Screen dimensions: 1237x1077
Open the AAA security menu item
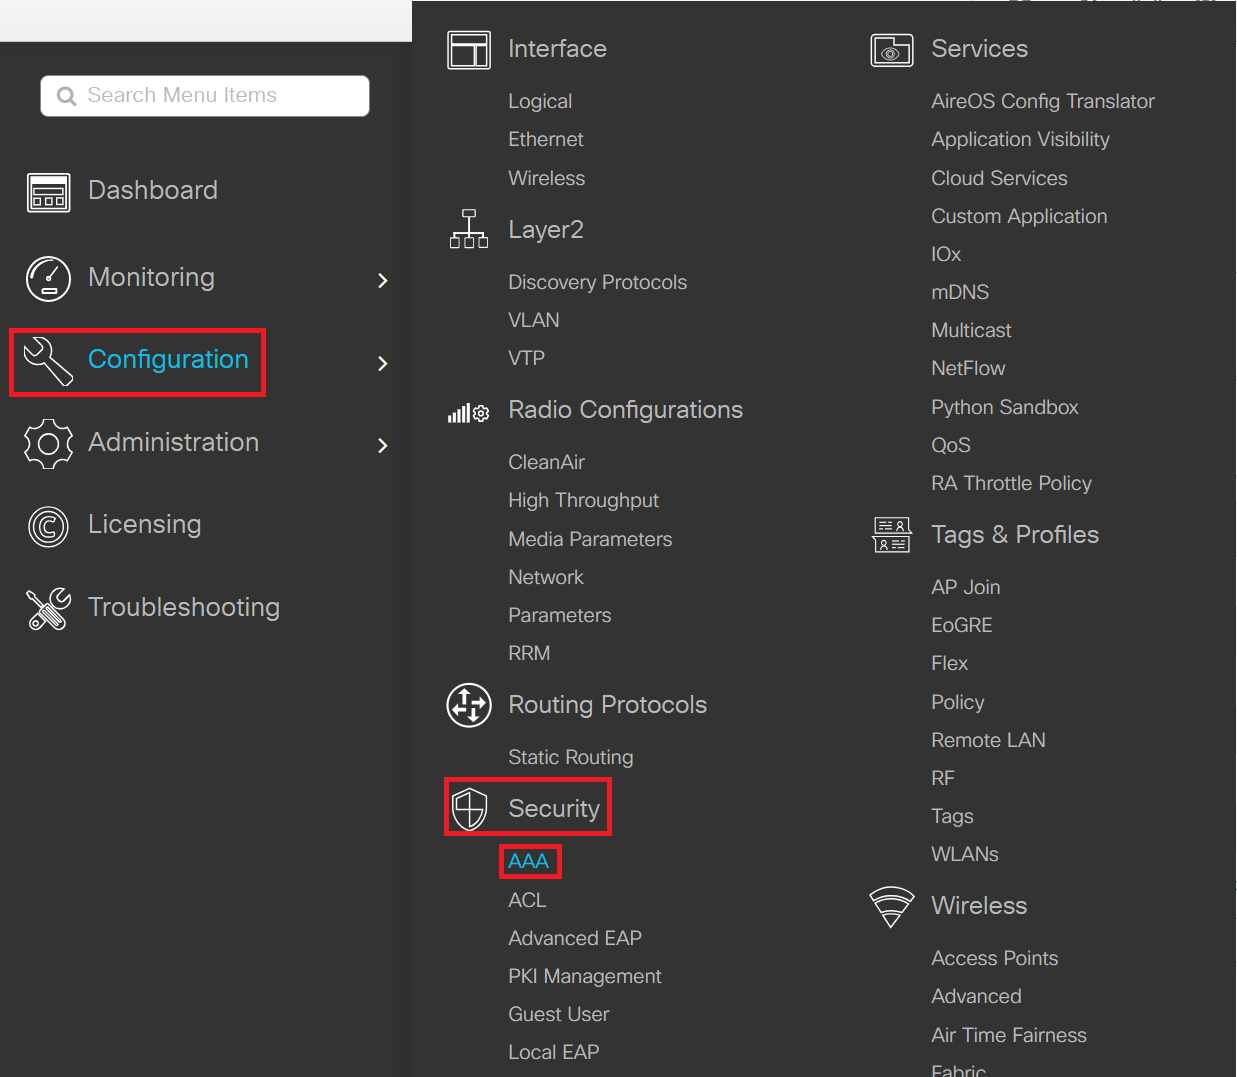pos(529,861)
